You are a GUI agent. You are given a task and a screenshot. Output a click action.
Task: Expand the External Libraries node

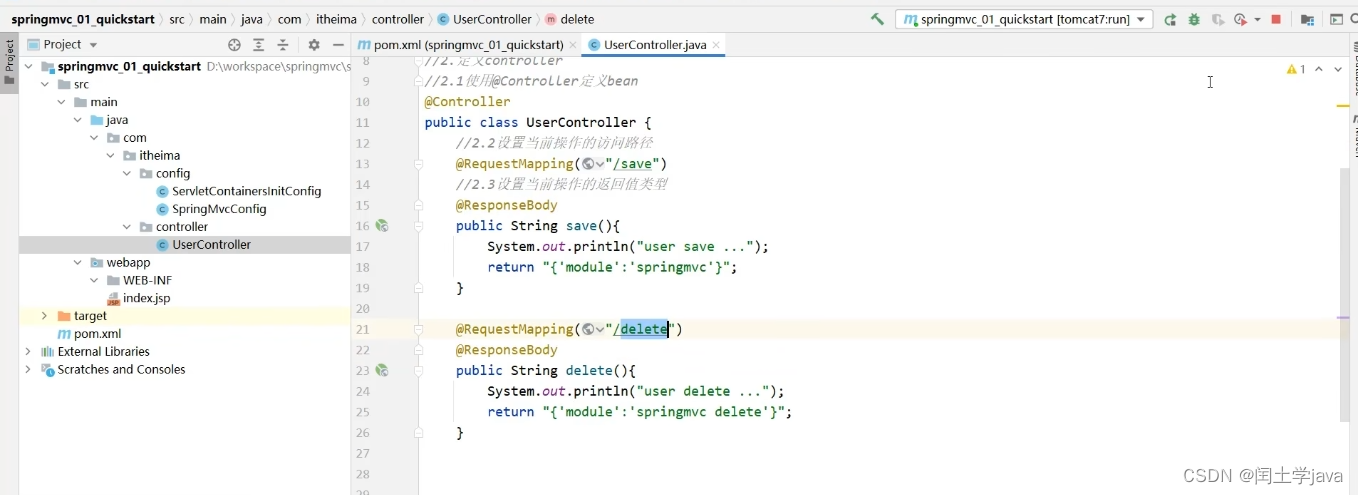(28, 352)
